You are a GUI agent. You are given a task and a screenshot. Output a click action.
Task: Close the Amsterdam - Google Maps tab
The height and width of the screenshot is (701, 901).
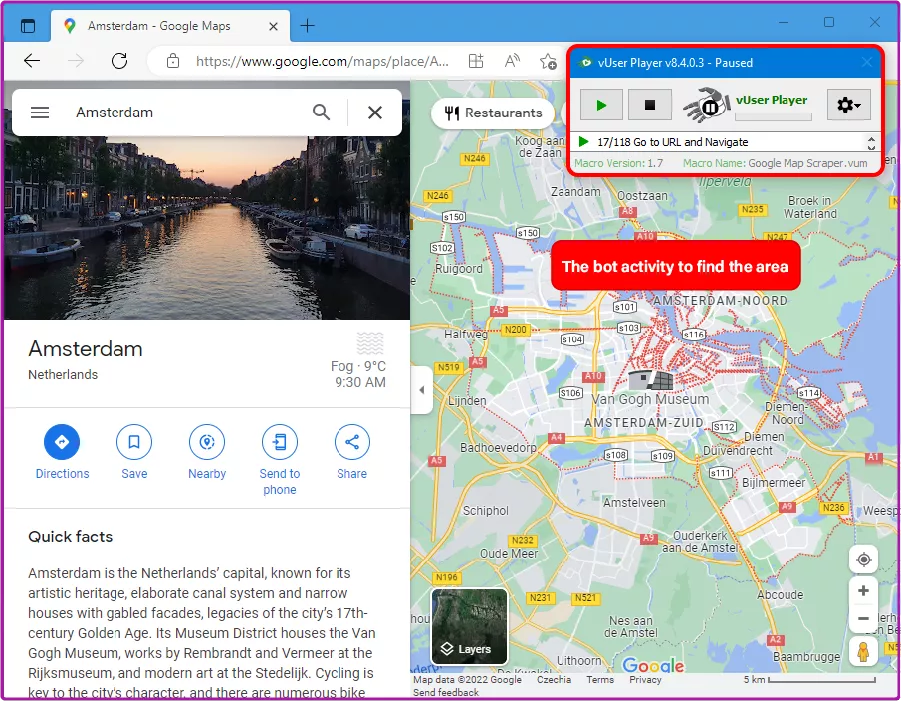click(x=274, y=26)
